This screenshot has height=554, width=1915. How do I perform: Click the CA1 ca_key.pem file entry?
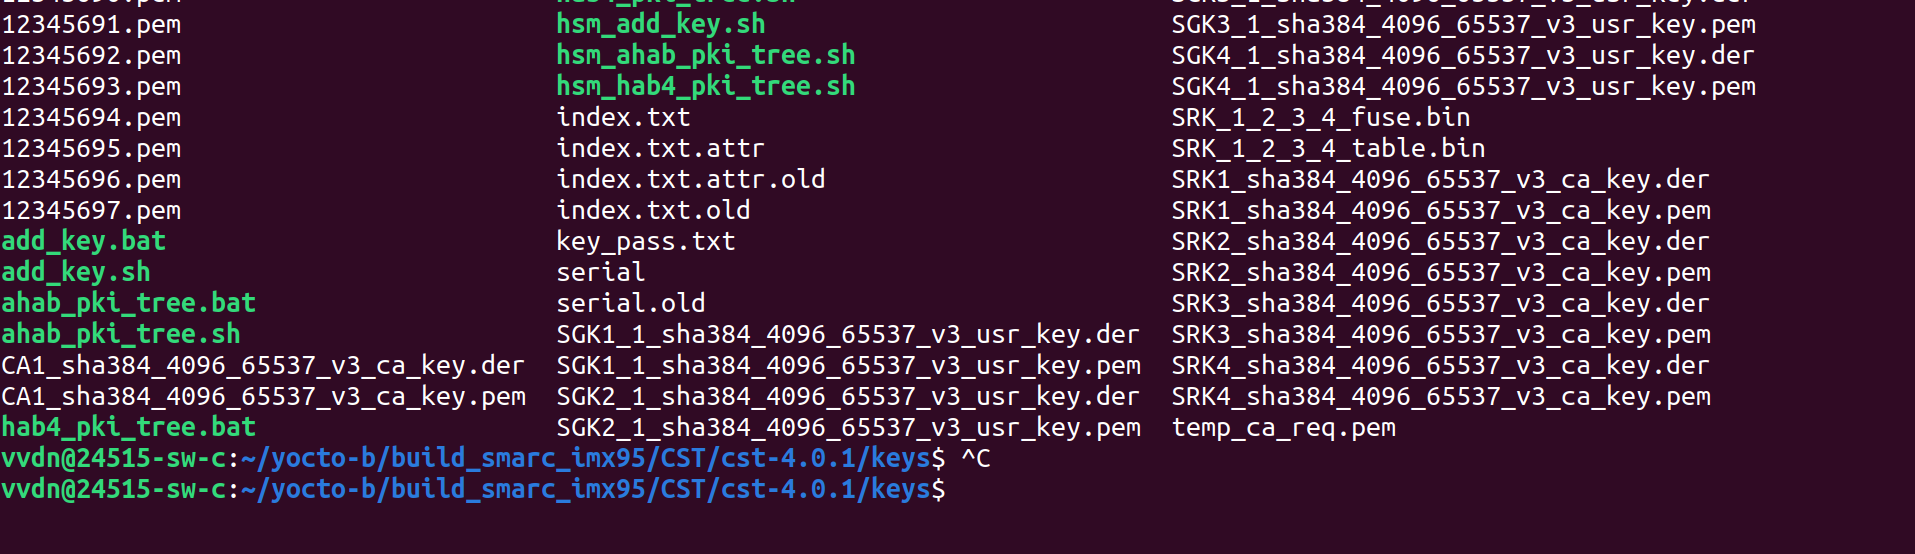[x=263, y=396]
